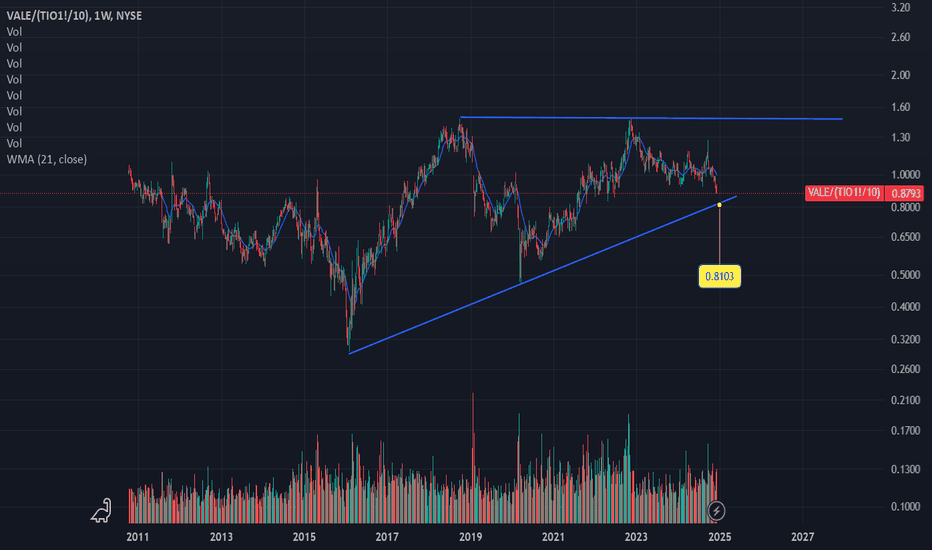
Task: Click the 2011 time axis label
Action: [137, 537]
